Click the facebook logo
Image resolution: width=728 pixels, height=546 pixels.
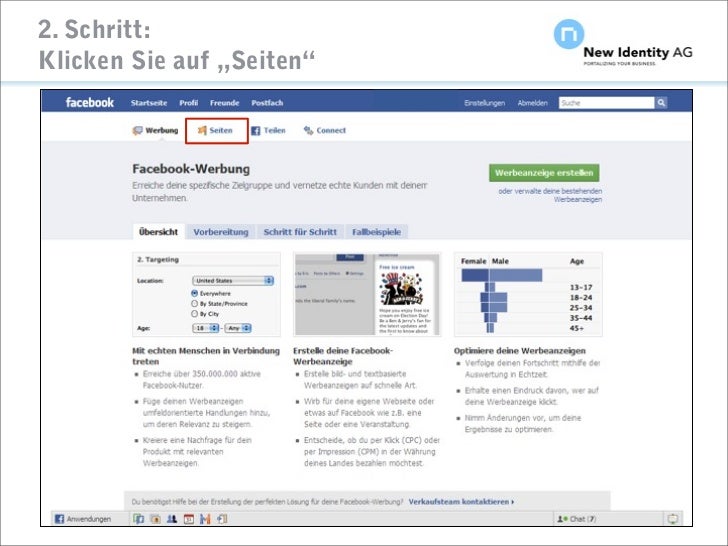pyautogui.click(x=90, y=102)
